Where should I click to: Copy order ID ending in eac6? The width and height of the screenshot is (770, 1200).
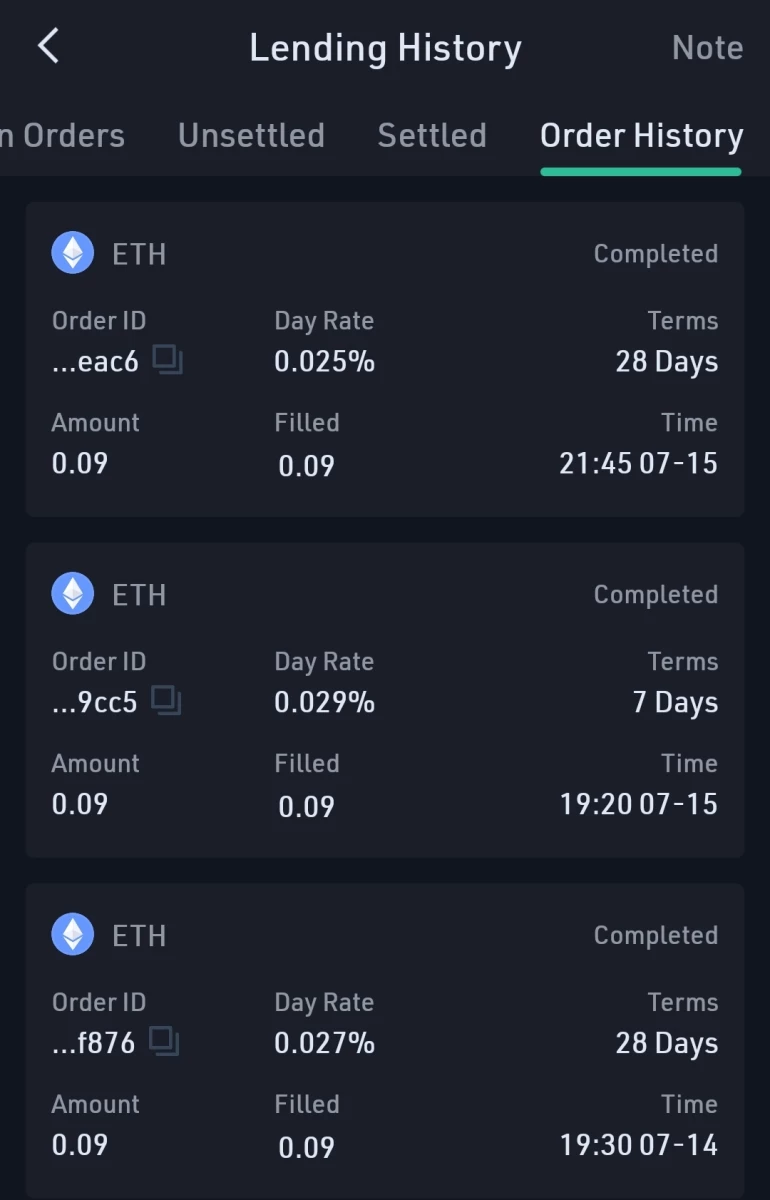[x=167, y=360]
